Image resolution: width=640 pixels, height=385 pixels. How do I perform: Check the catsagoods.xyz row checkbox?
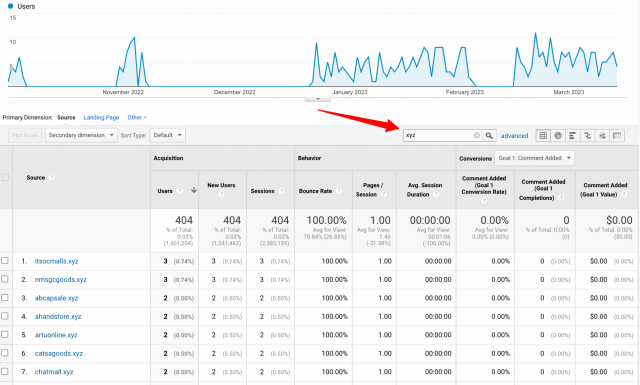(x=4, y=353)
